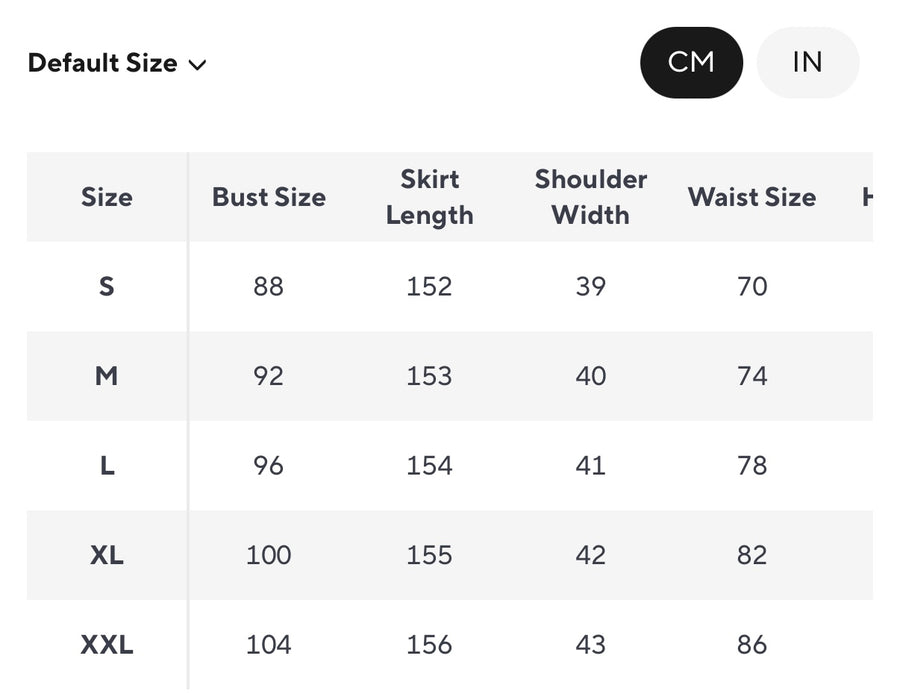The image size is (900, 694).
Task: Click the Bust Size column header
Action: pos(268,197)
